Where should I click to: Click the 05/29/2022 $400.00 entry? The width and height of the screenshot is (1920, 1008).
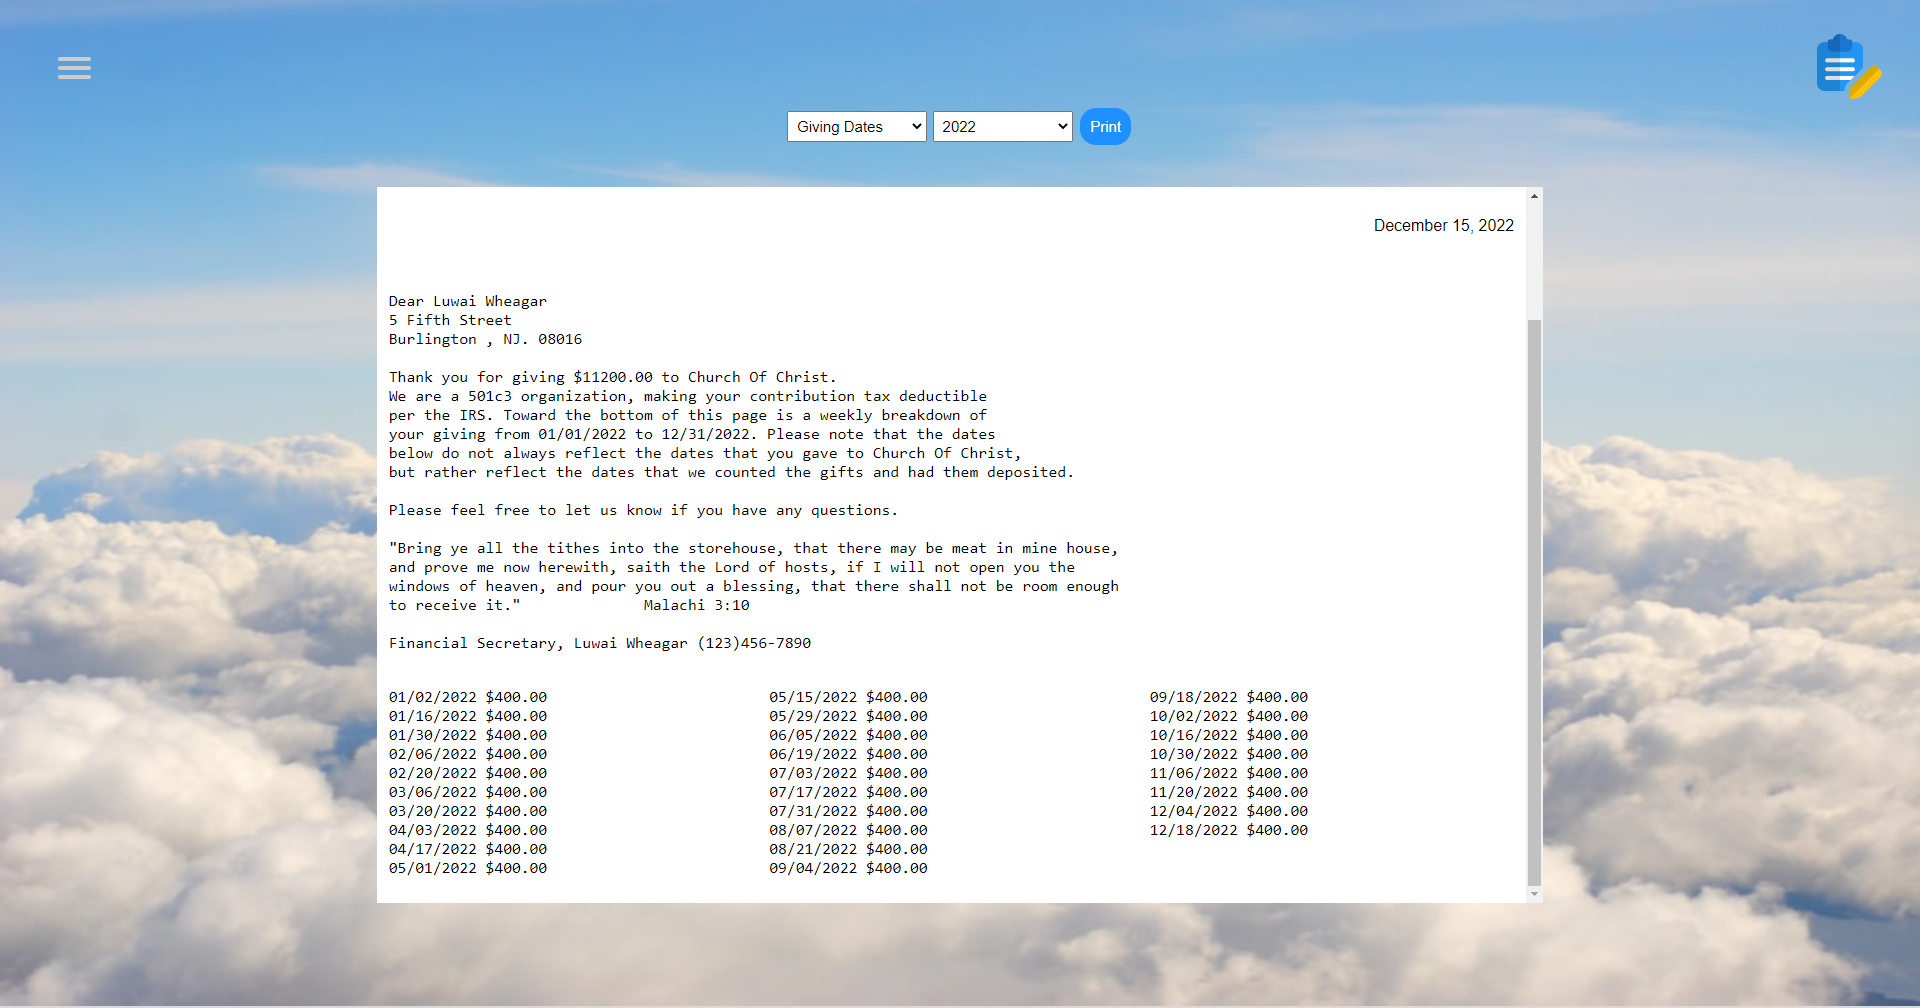tap(848, 716)
